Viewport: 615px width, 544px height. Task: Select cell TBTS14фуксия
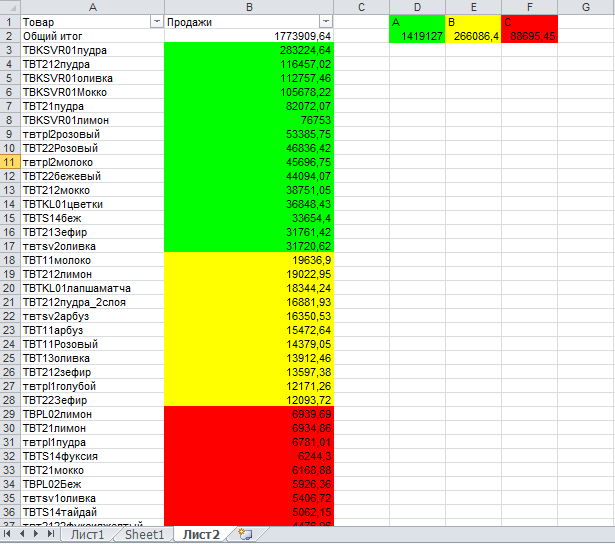[x=92, y=456]
